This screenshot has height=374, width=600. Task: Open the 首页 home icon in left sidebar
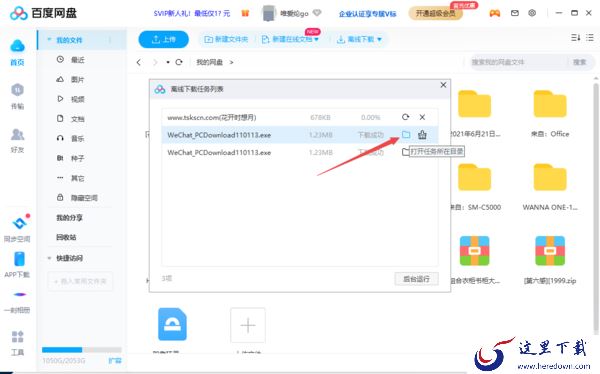click(x=17, y=47)
